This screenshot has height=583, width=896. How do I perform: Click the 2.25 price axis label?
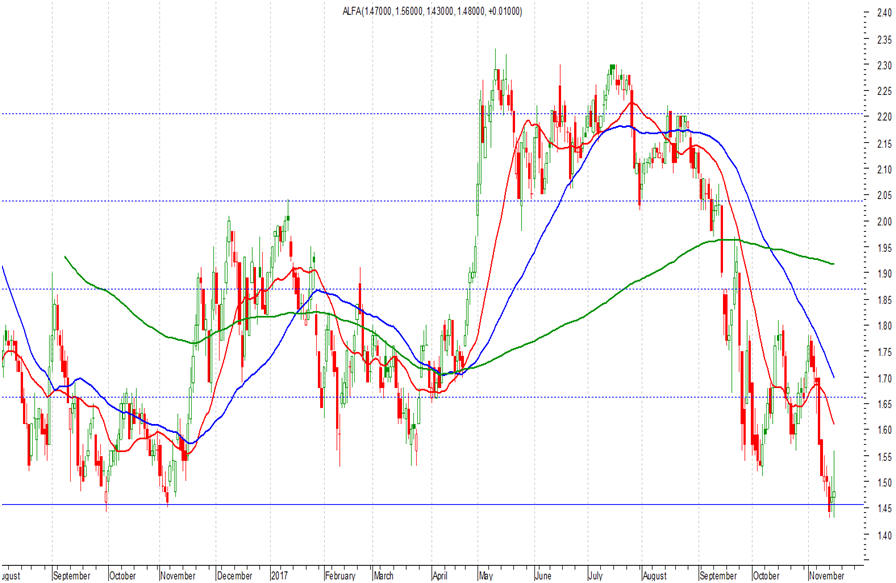883,91
